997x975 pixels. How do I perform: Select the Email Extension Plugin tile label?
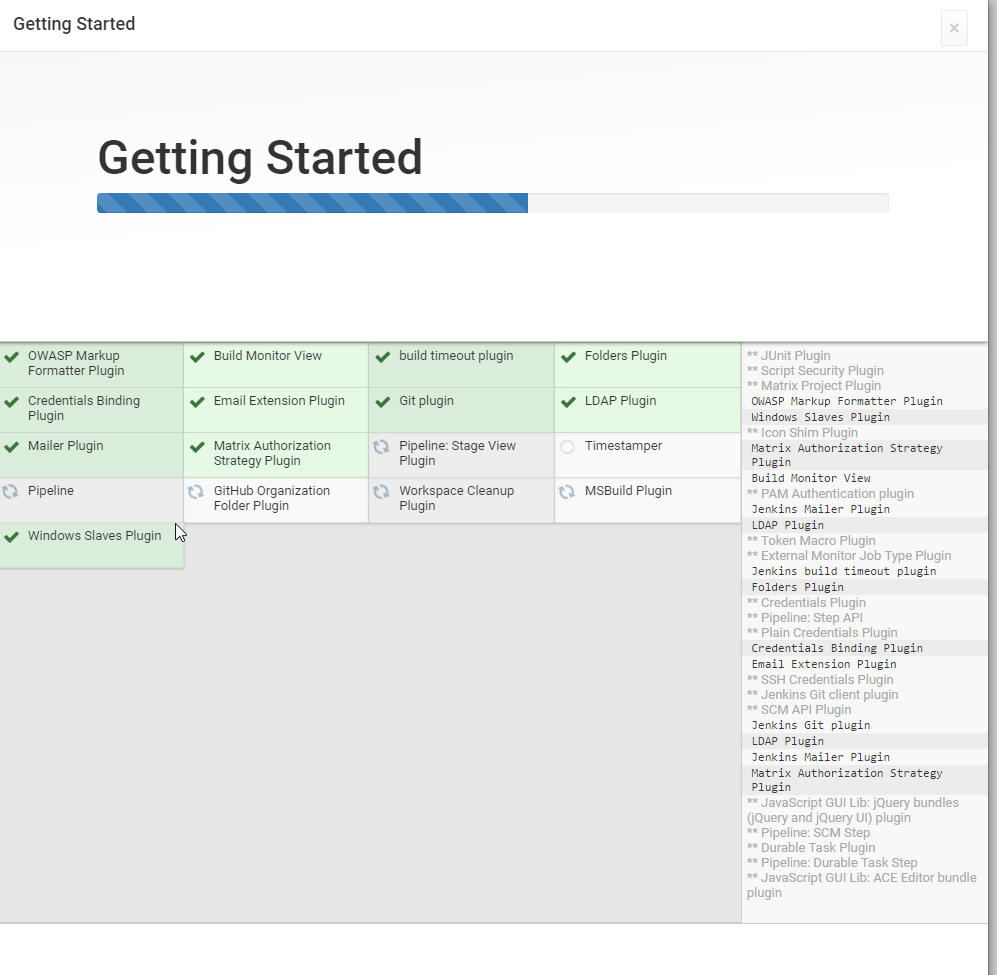click(x=279, y=401)
